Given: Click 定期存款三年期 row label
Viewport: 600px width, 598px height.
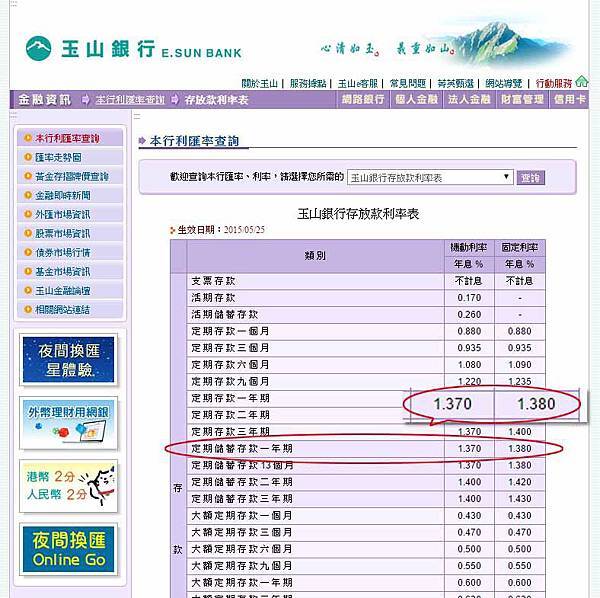Looking at the screenshot, I should (230, 432).
